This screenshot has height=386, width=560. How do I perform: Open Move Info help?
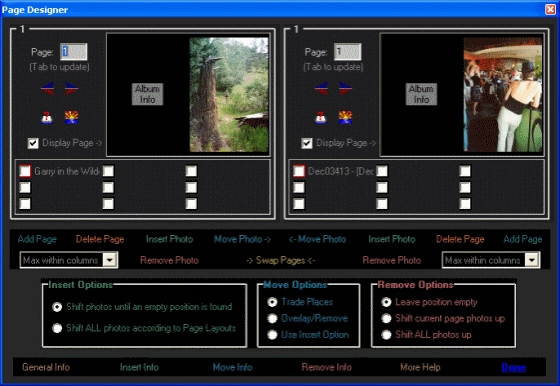tap(232, 367)
